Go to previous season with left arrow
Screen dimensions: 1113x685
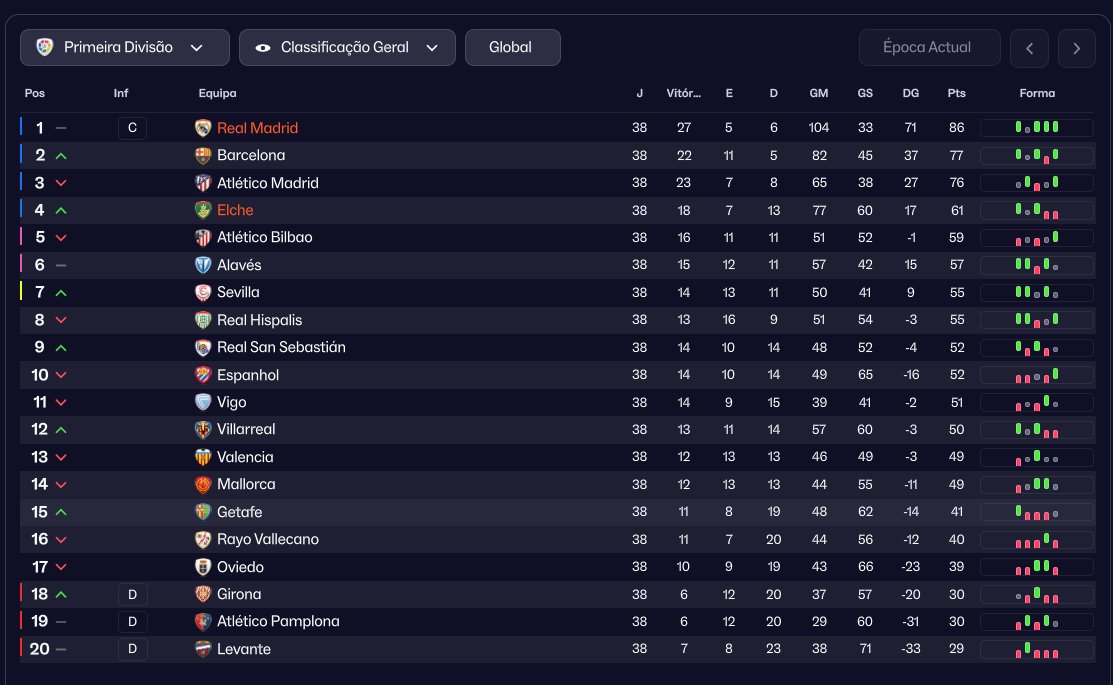click(x=1029, y=48)
